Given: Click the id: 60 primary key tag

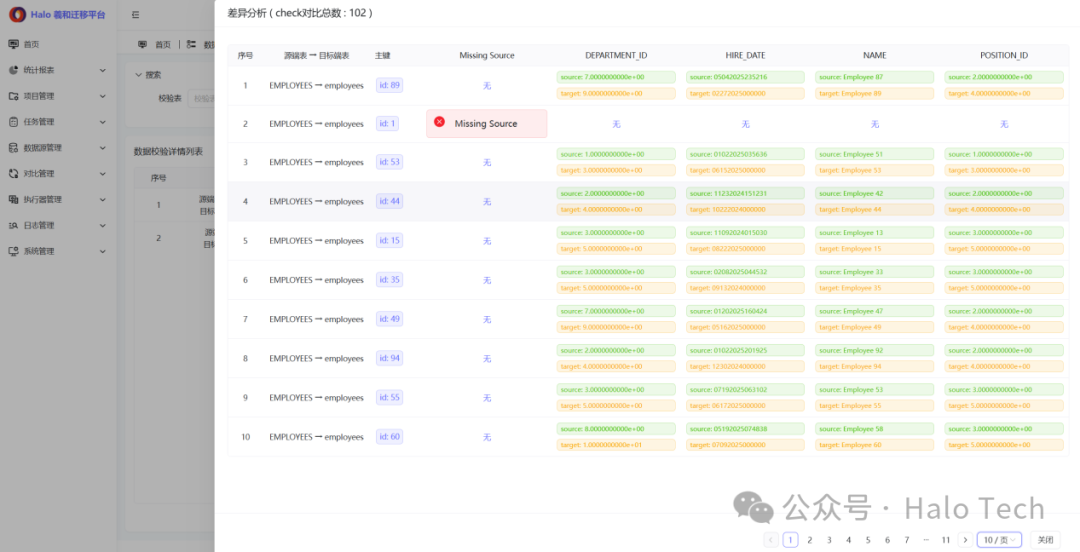Looking at the screenshot, I should point(389,437).
